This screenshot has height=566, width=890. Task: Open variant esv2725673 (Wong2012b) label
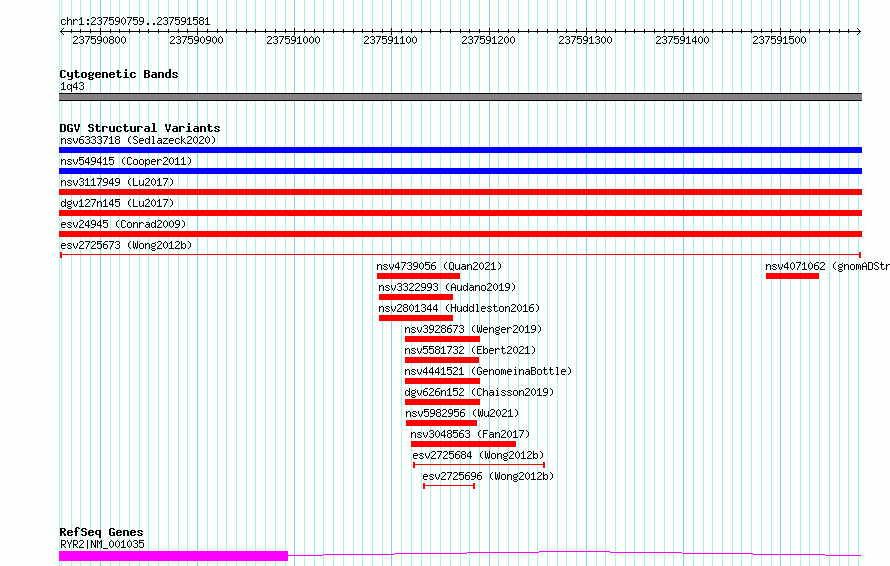point(126,245)
